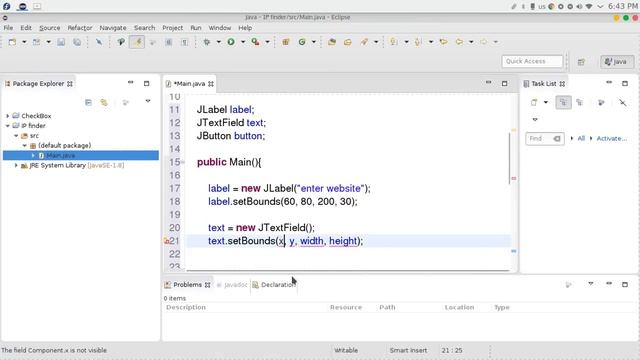Click the Wi-Fi icon in system tray

589,7
